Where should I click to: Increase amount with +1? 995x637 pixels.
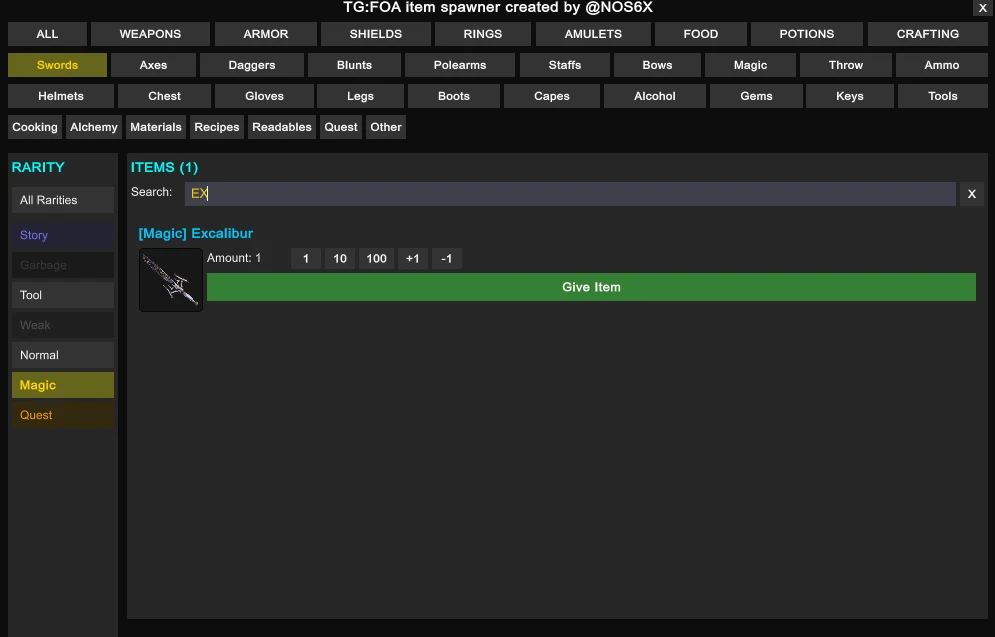[412, 259]
